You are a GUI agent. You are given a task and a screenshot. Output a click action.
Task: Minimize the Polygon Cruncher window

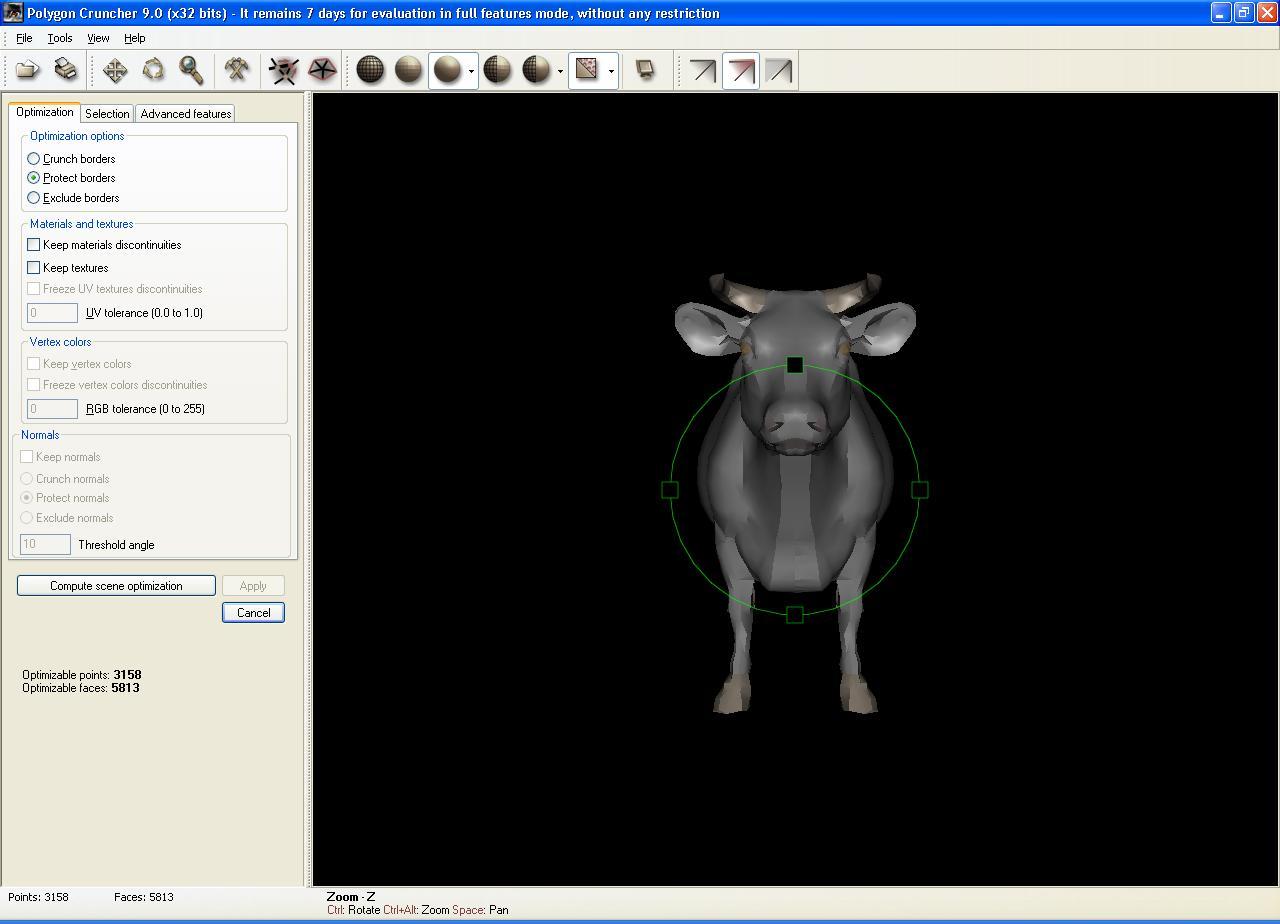(x=1221, y=13)
